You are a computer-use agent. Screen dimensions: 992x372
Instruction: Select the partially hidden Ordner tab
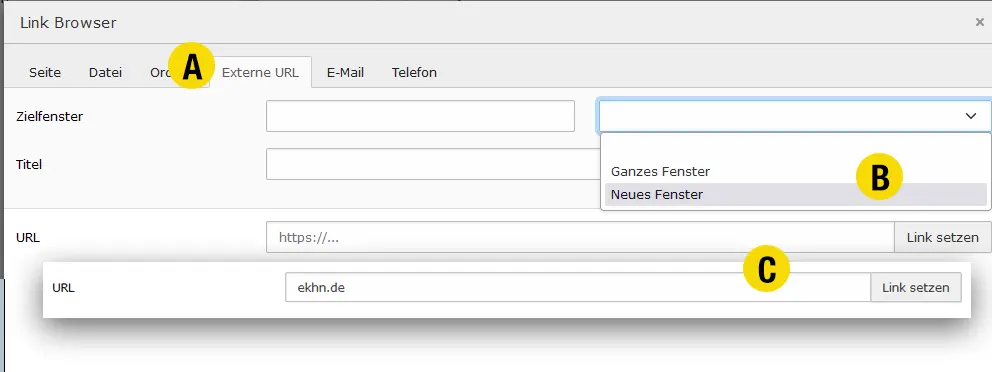(158, 72)
